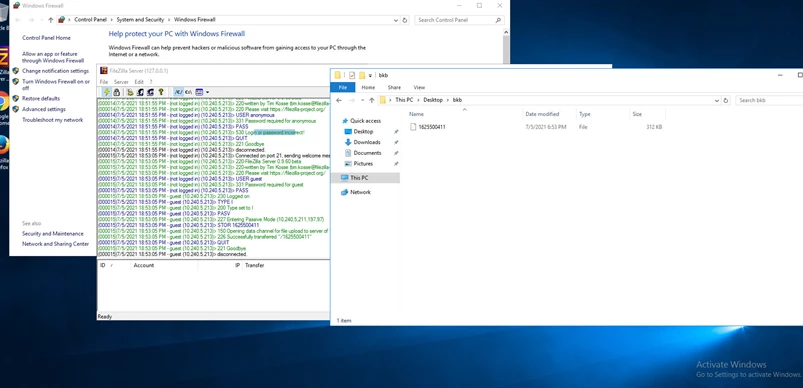Select Downloads in Quick access
Image resolution: width=803 pixels, height=388 pixels.
pos(367,142)
